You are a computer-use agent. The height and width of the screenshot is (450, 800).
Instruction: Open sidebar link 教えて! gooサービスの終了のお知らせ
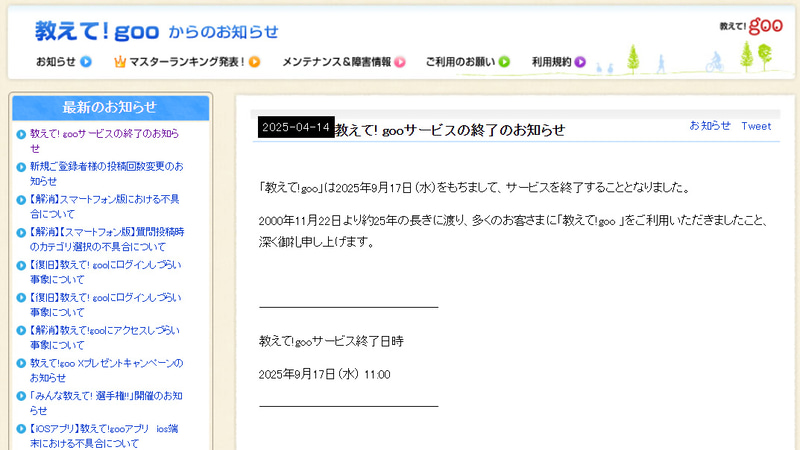click(105, 141)
